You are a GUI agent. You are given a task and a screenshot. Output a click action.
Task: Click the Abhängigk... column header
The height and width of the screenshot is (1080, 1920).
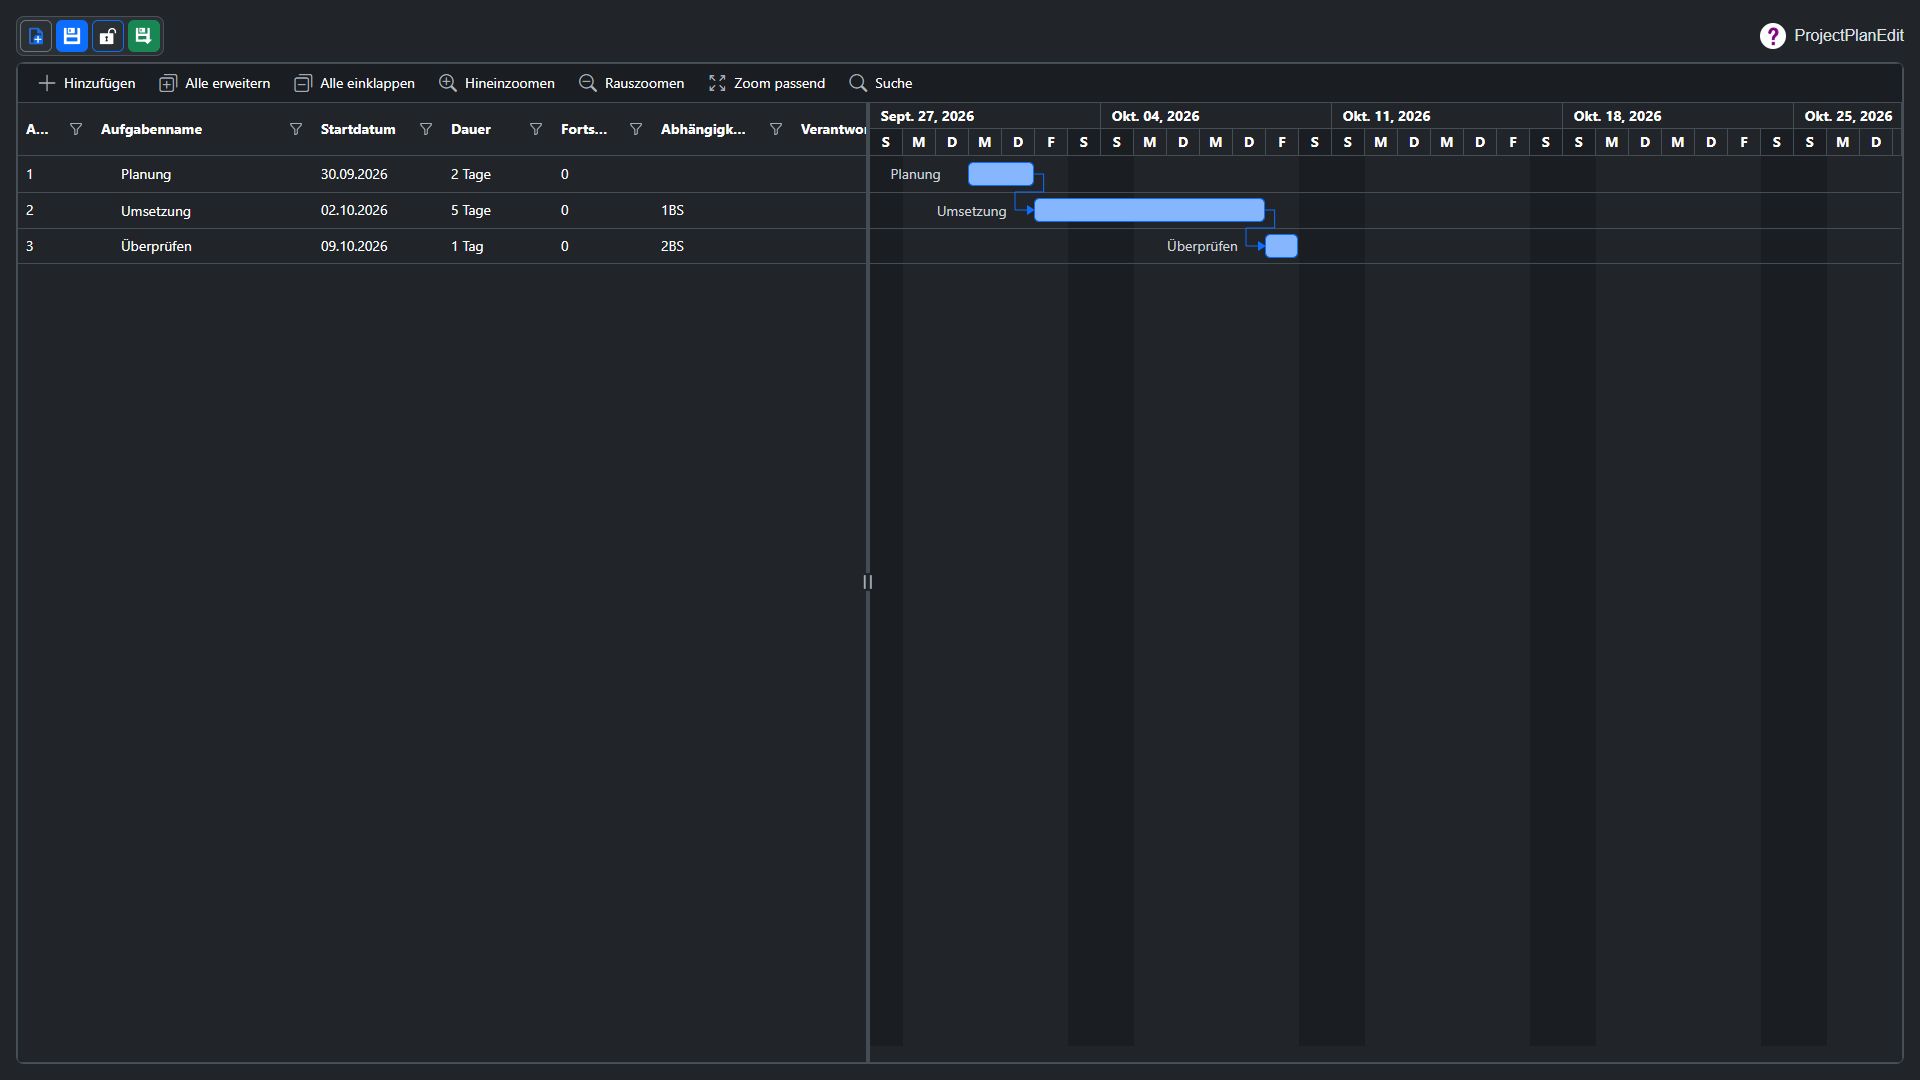point(703,129)
